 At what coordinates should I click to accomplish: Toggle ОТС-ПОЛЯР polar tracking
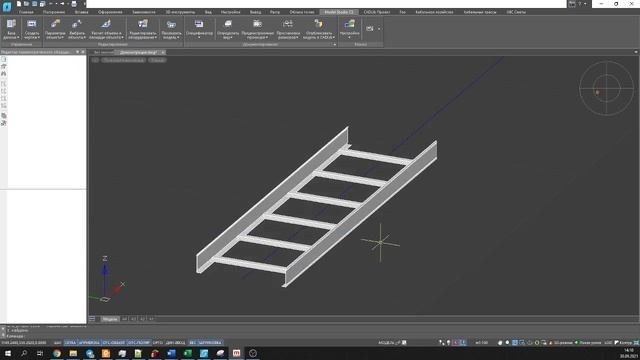139,342
